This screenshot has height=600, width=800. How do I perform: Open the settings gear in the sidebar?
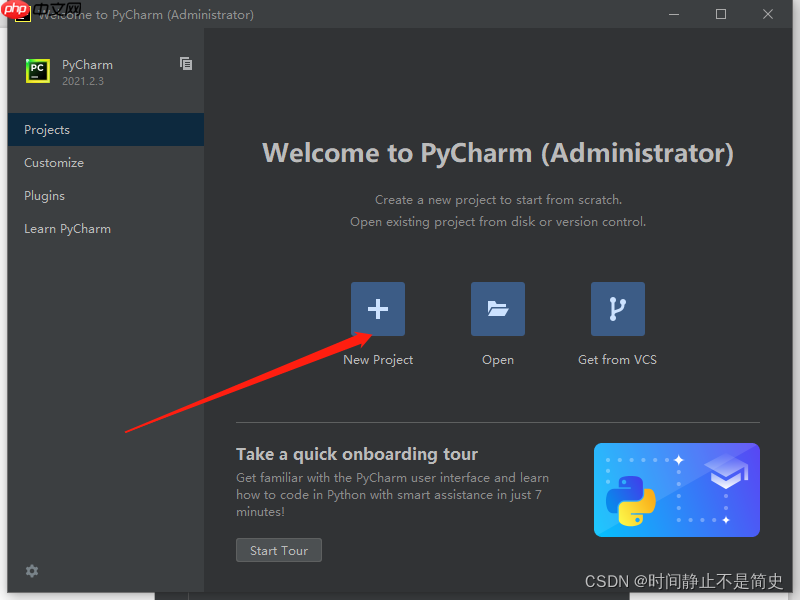32,571
